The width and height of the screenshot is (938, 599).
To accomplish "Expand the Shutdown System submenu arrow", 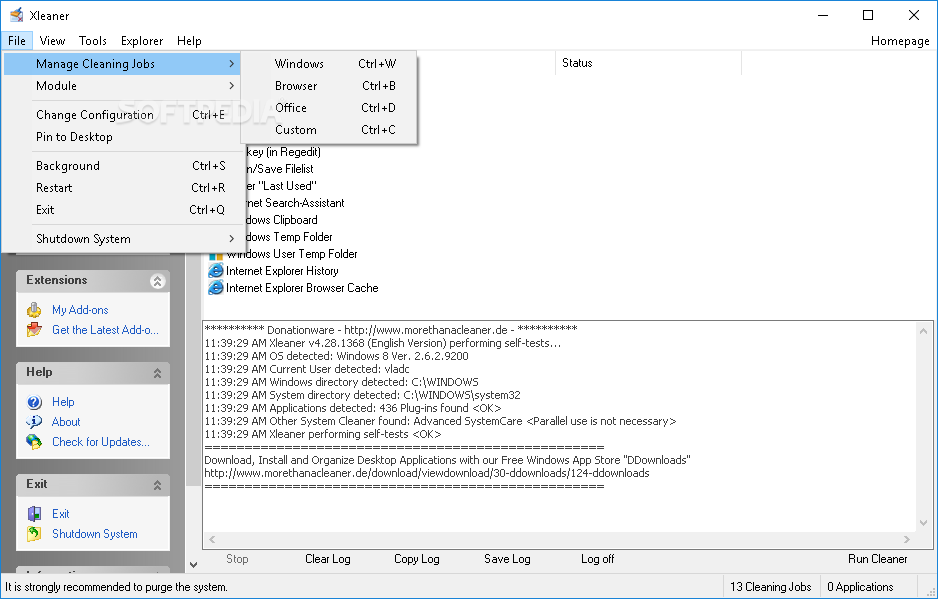I will pyautogui.click(x=232, y=239).
